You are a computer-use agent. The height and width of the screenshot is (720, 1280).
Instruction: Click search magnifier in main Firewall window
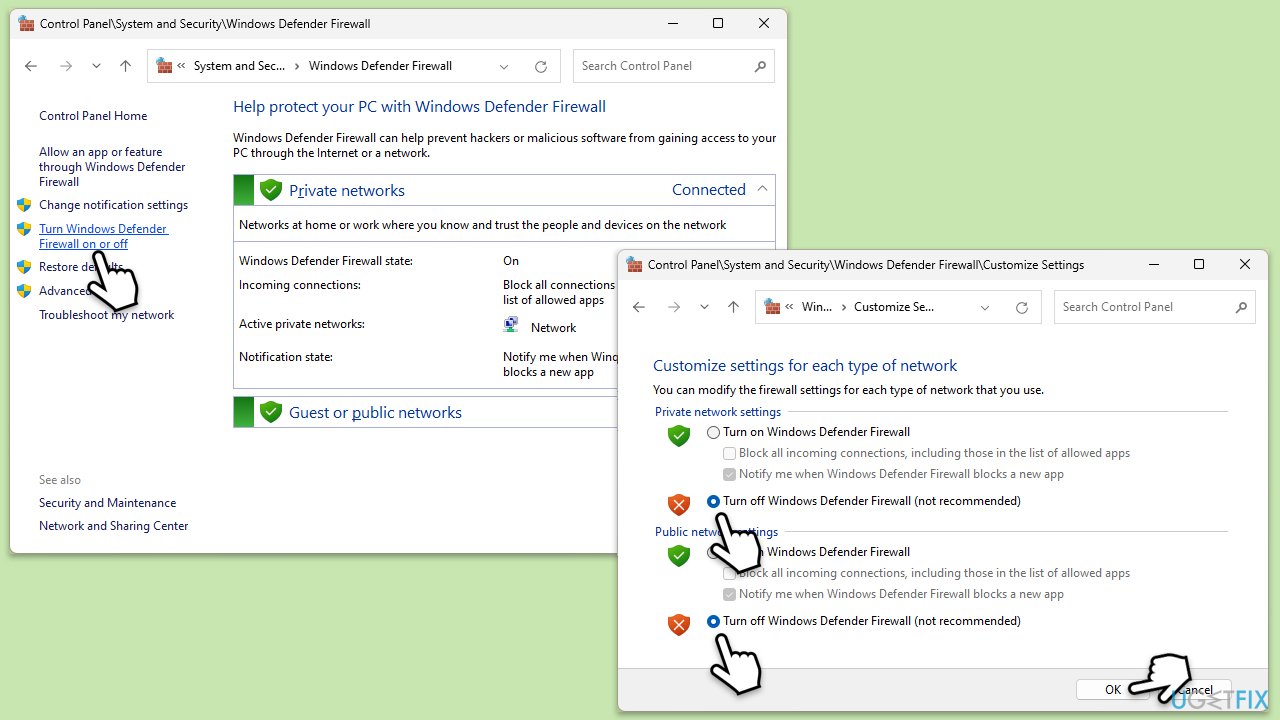coord(761,66)
